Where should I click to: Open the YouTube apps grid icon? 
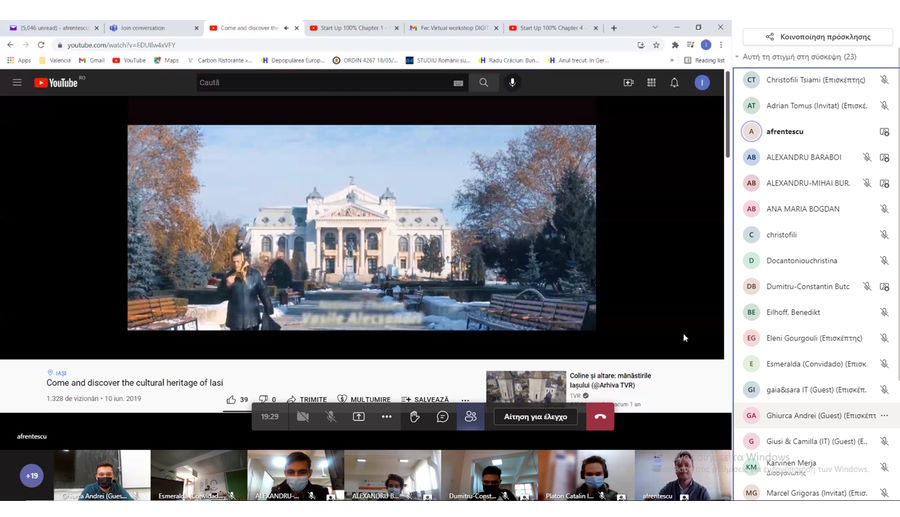click(x=651, y=83)
